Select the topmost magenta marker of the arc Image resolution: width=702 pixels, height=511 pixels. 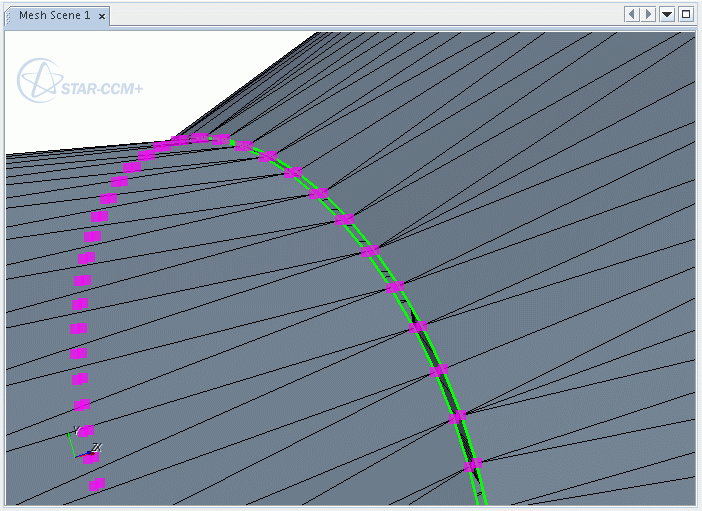click(x=200, y=138)
